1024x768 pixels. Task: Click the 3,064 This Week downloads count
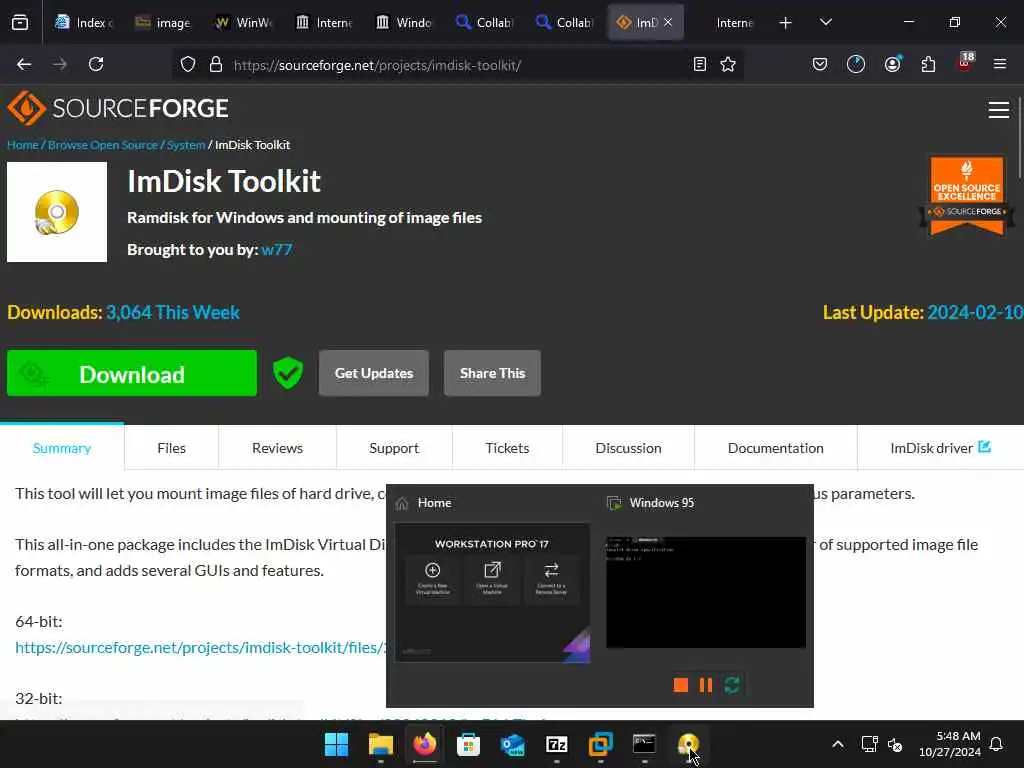[173, 312]
